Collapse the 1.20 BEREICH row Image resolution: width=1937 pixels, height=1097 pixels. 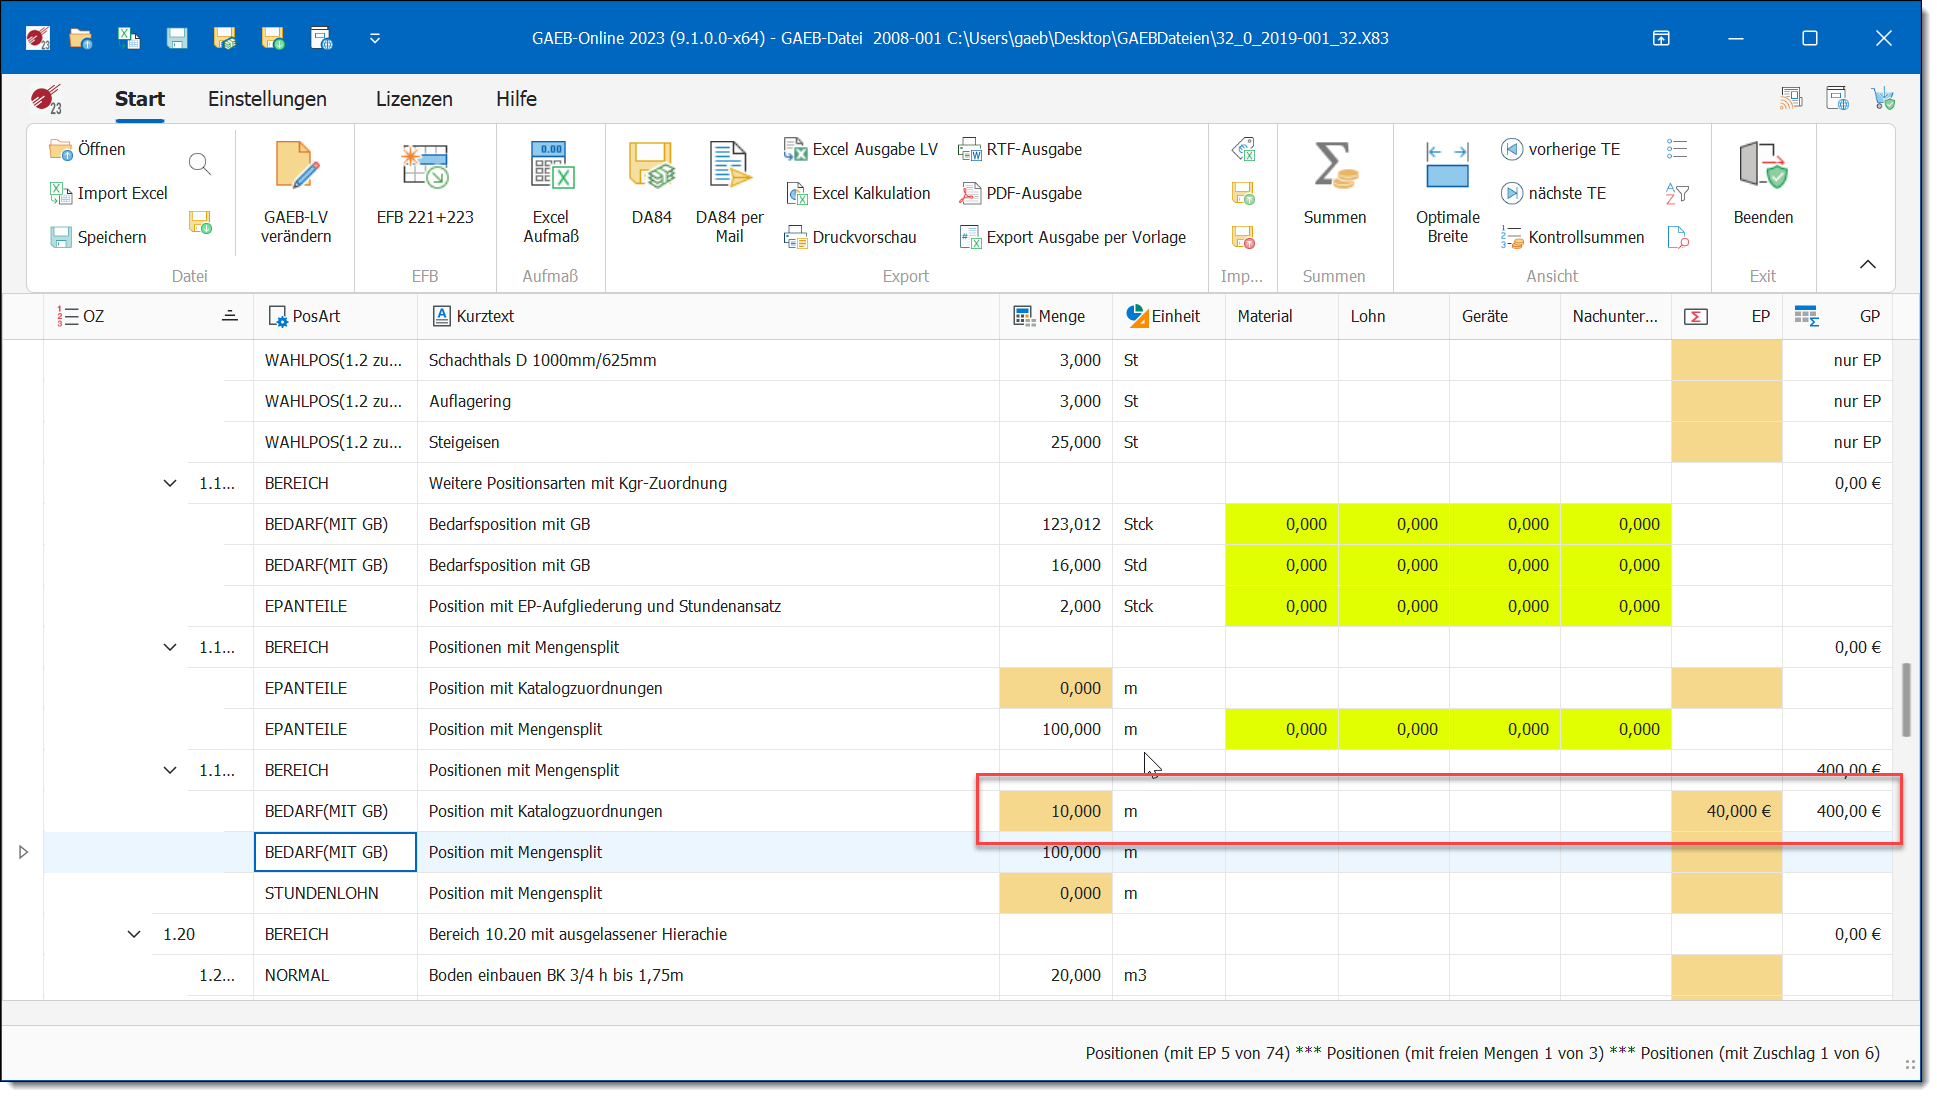[x=134, y=934]
